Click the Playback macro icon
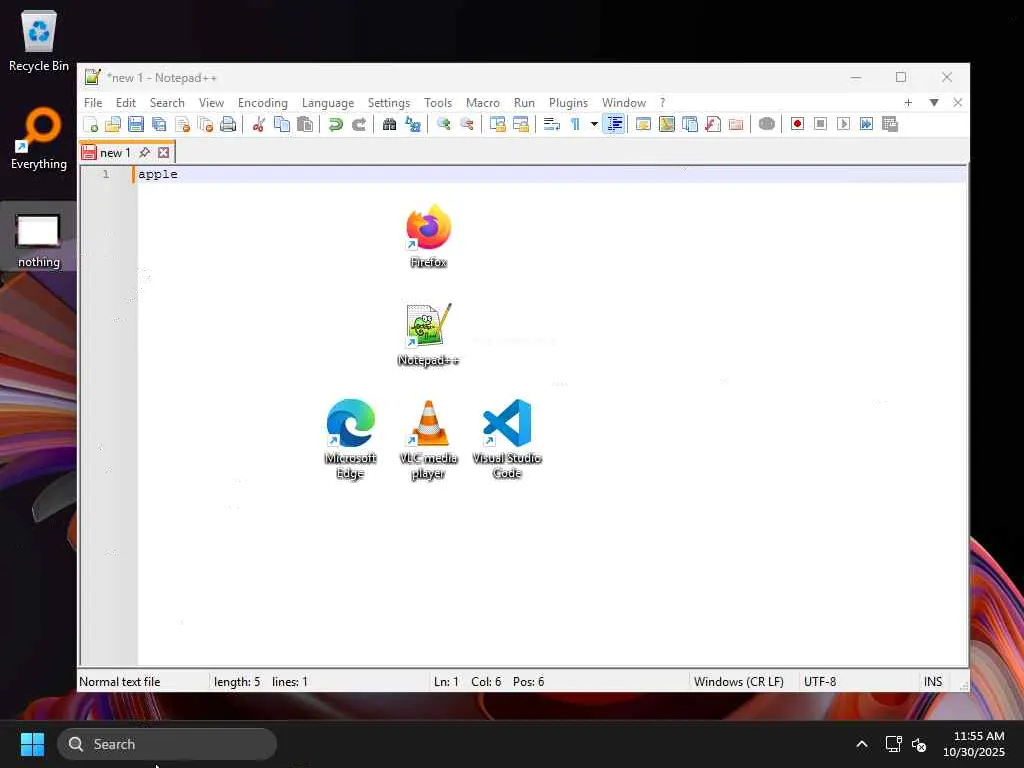 tap(843, 124)
